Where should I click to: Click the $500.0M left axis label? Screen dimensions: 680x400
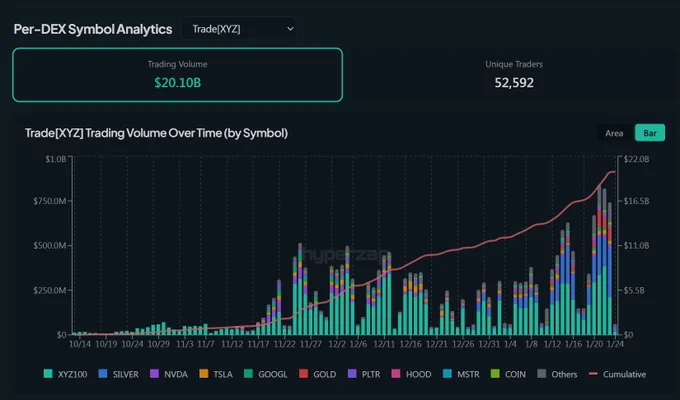[50, 246]
